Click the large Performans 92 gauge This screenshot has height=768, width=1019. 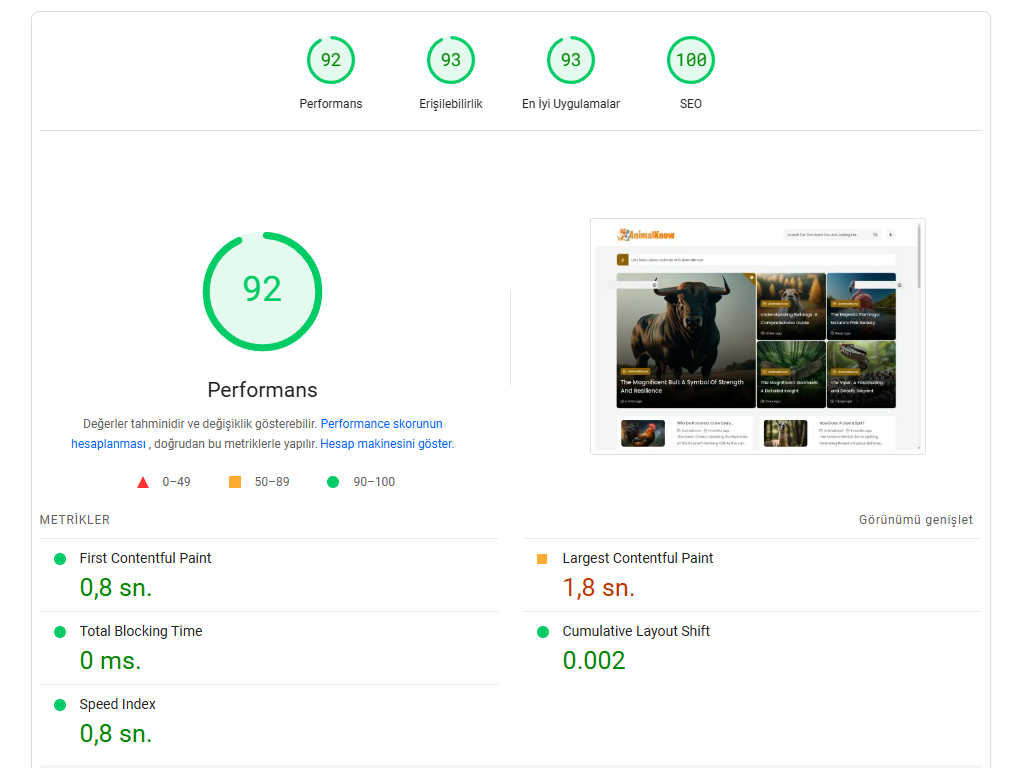263,291
